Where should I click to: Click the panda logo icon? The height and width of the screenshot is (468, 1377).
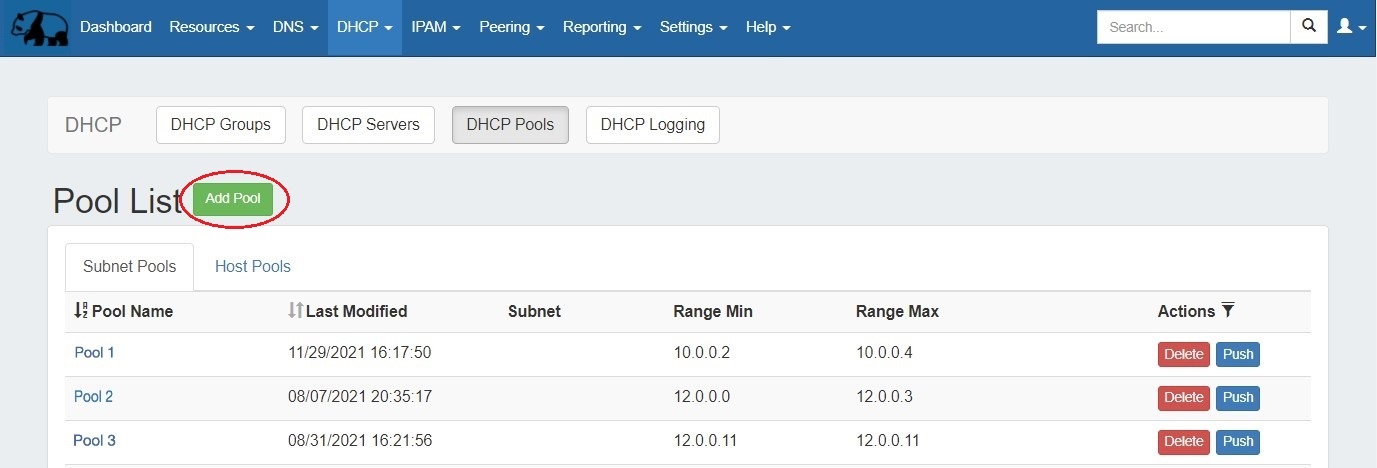tap(38, 28)
